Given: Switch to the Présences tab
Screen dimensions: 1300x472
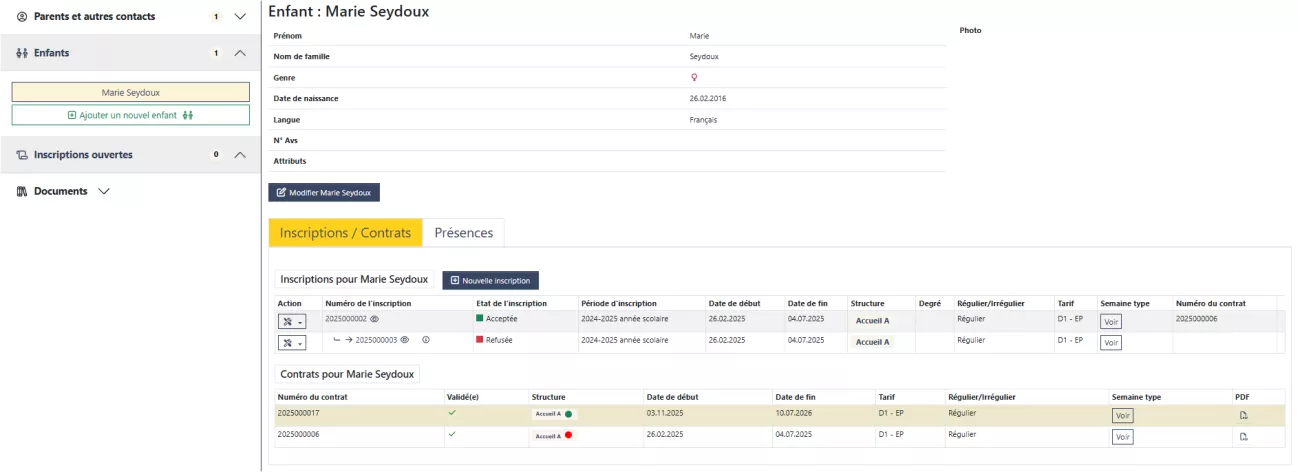Looking at the screenshot, I should [x=463, y=232].
